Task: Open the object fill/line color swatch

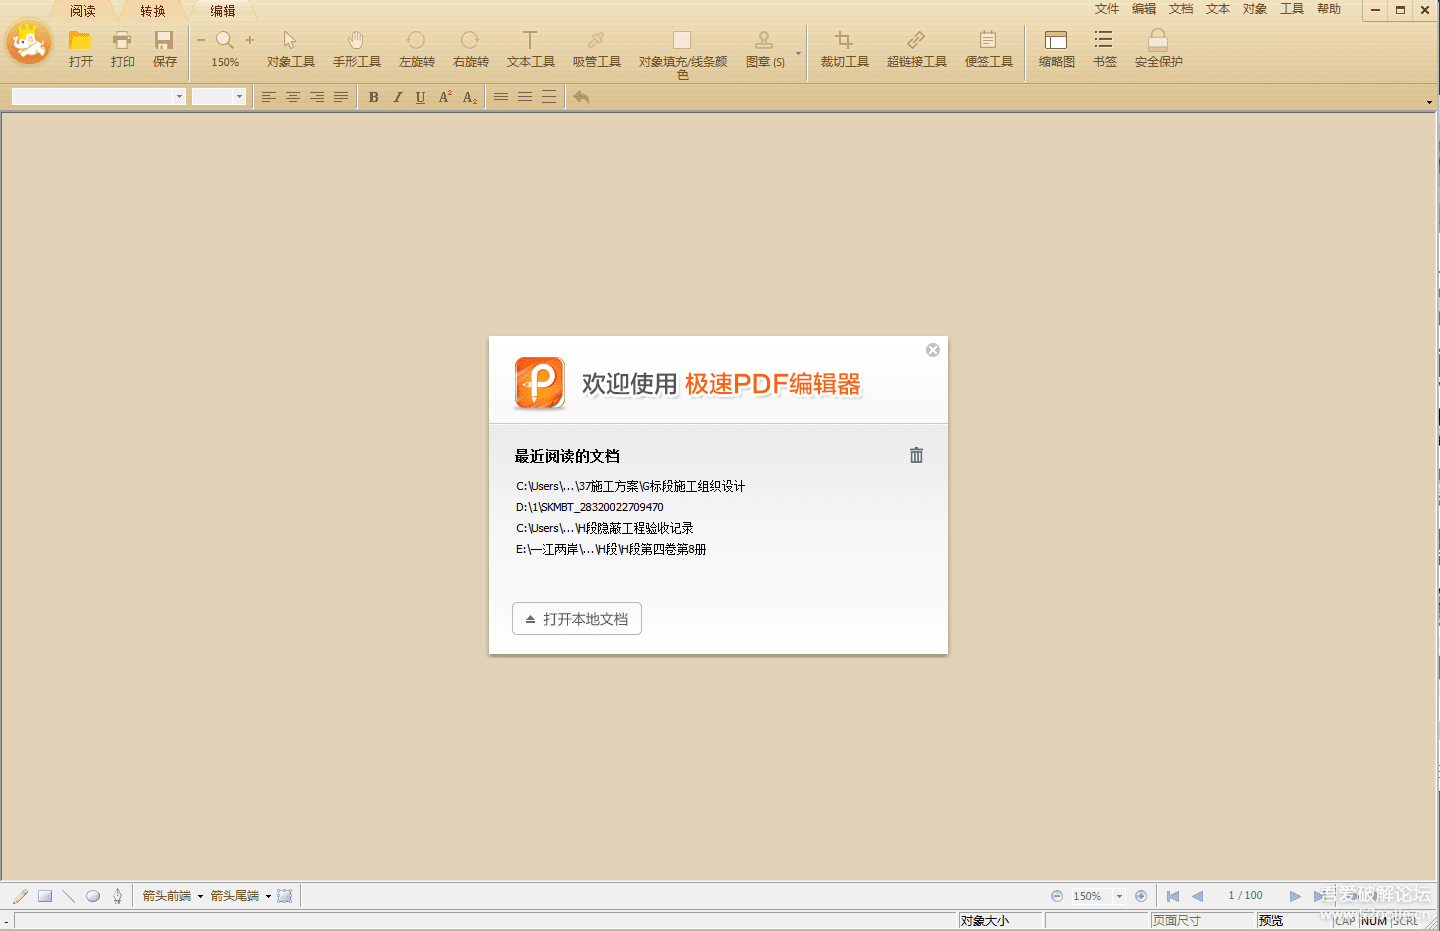Action: tap(682, 41)
